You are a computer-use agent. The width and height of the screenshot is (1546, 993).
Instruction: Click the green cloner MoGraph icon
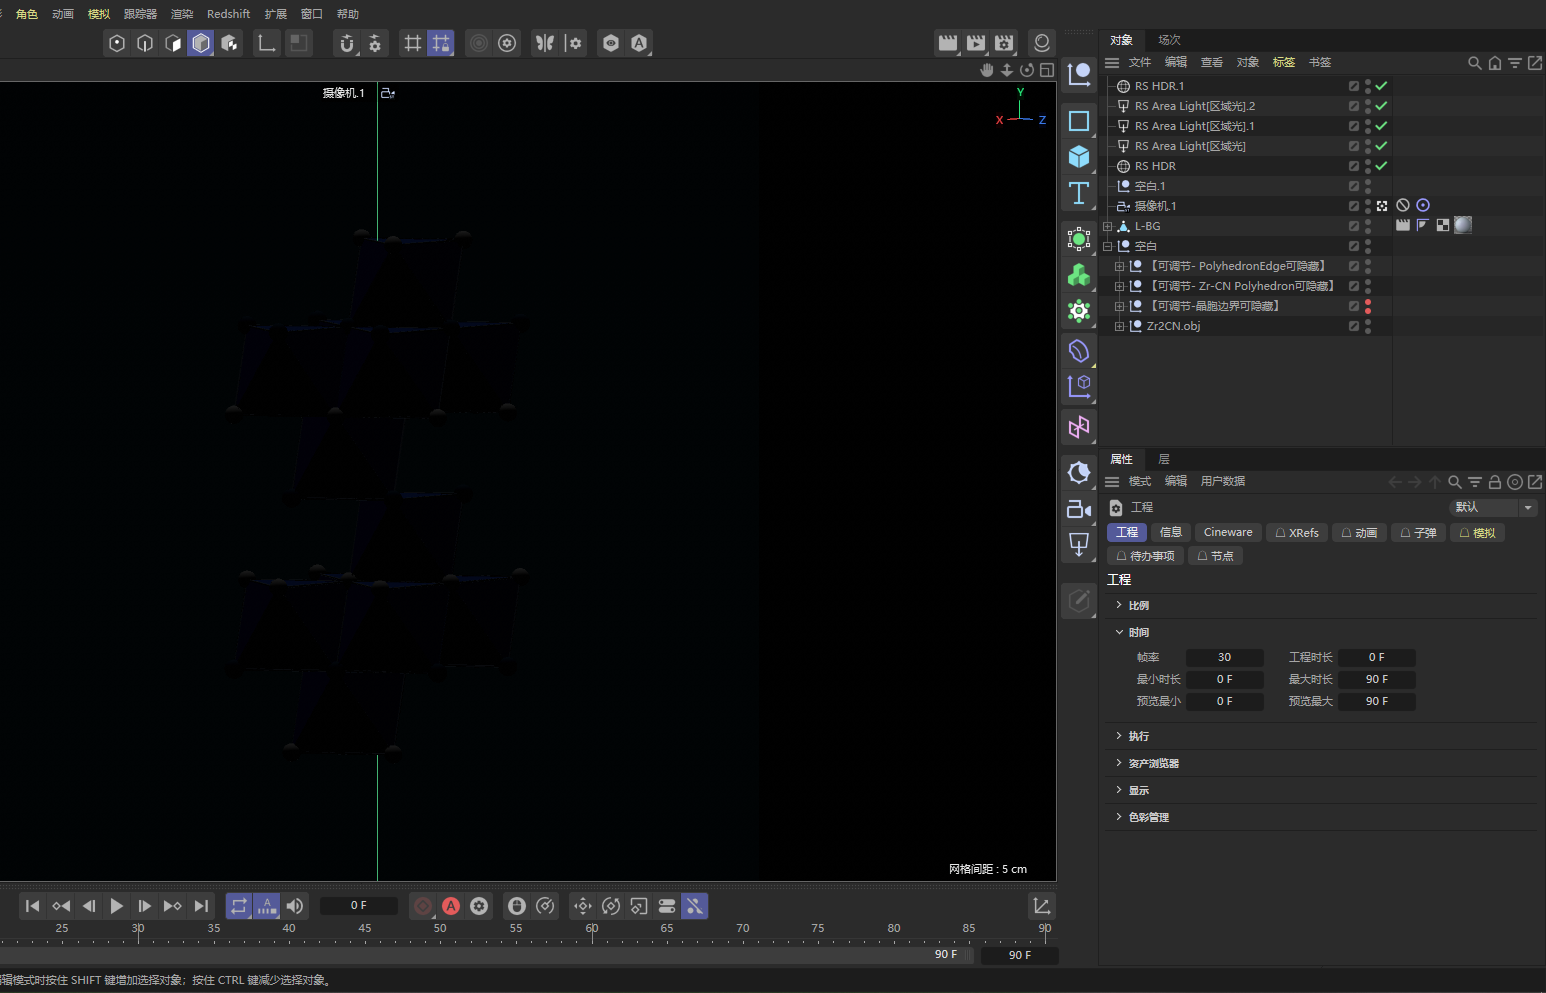(1079, 275)
